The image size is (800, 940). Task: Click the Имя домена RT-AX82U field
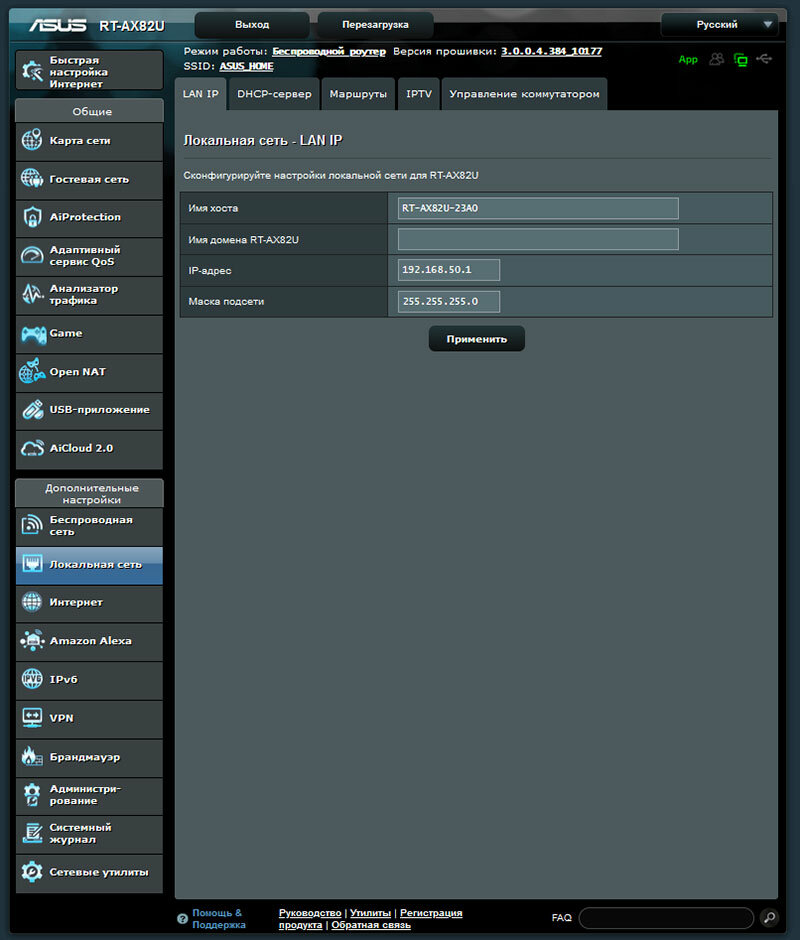(x=538, y=239)
